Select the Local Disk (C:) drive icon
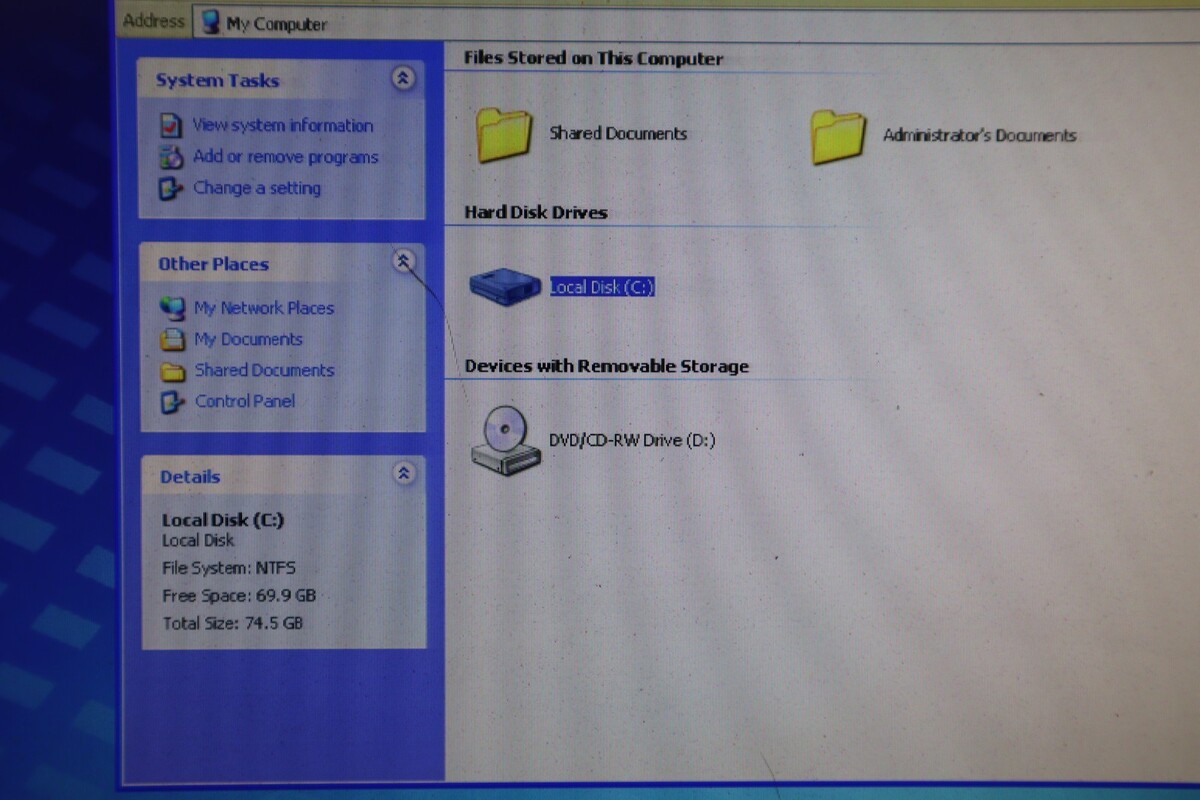The height and width of the screenshot is (800, 1200). tap(505, 286)
